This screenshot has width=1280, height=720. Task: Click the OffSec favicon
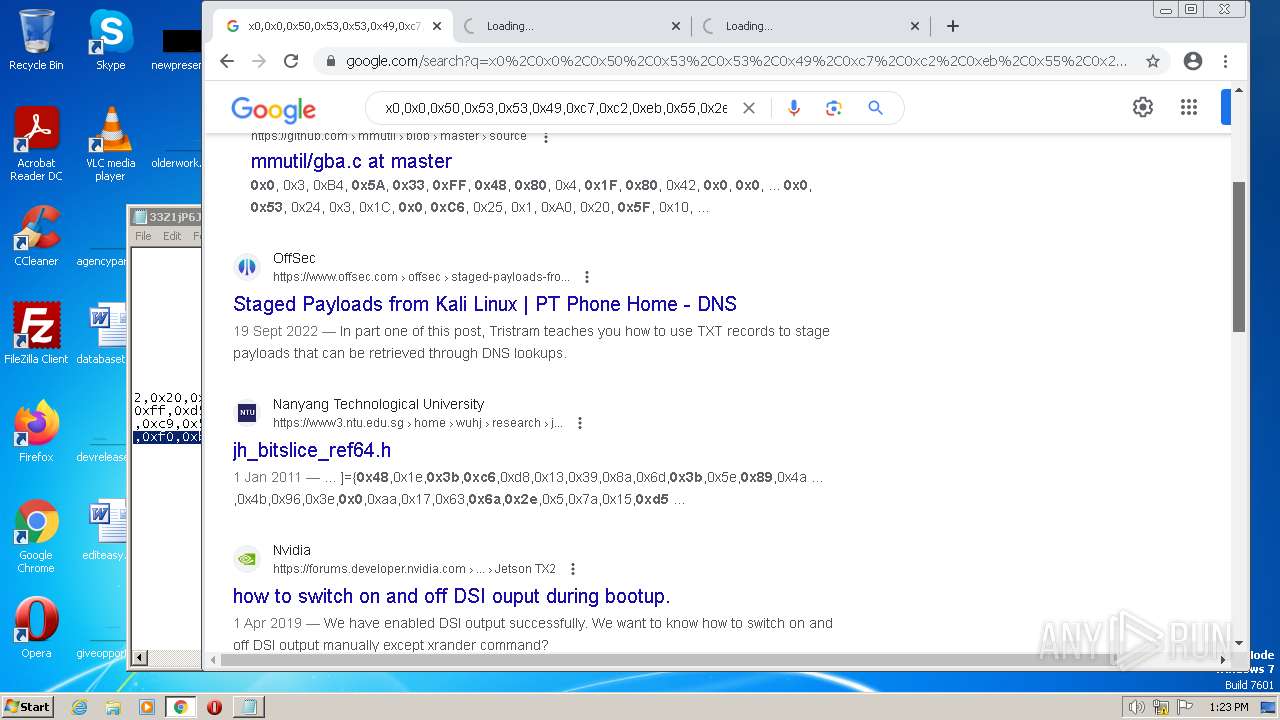(247, 267)
